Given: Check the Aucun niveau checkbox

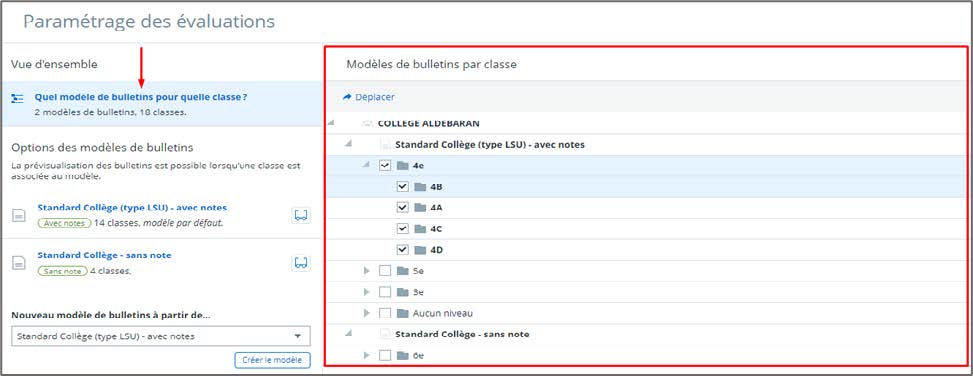Looking at the screenshot, I should 385,313.
